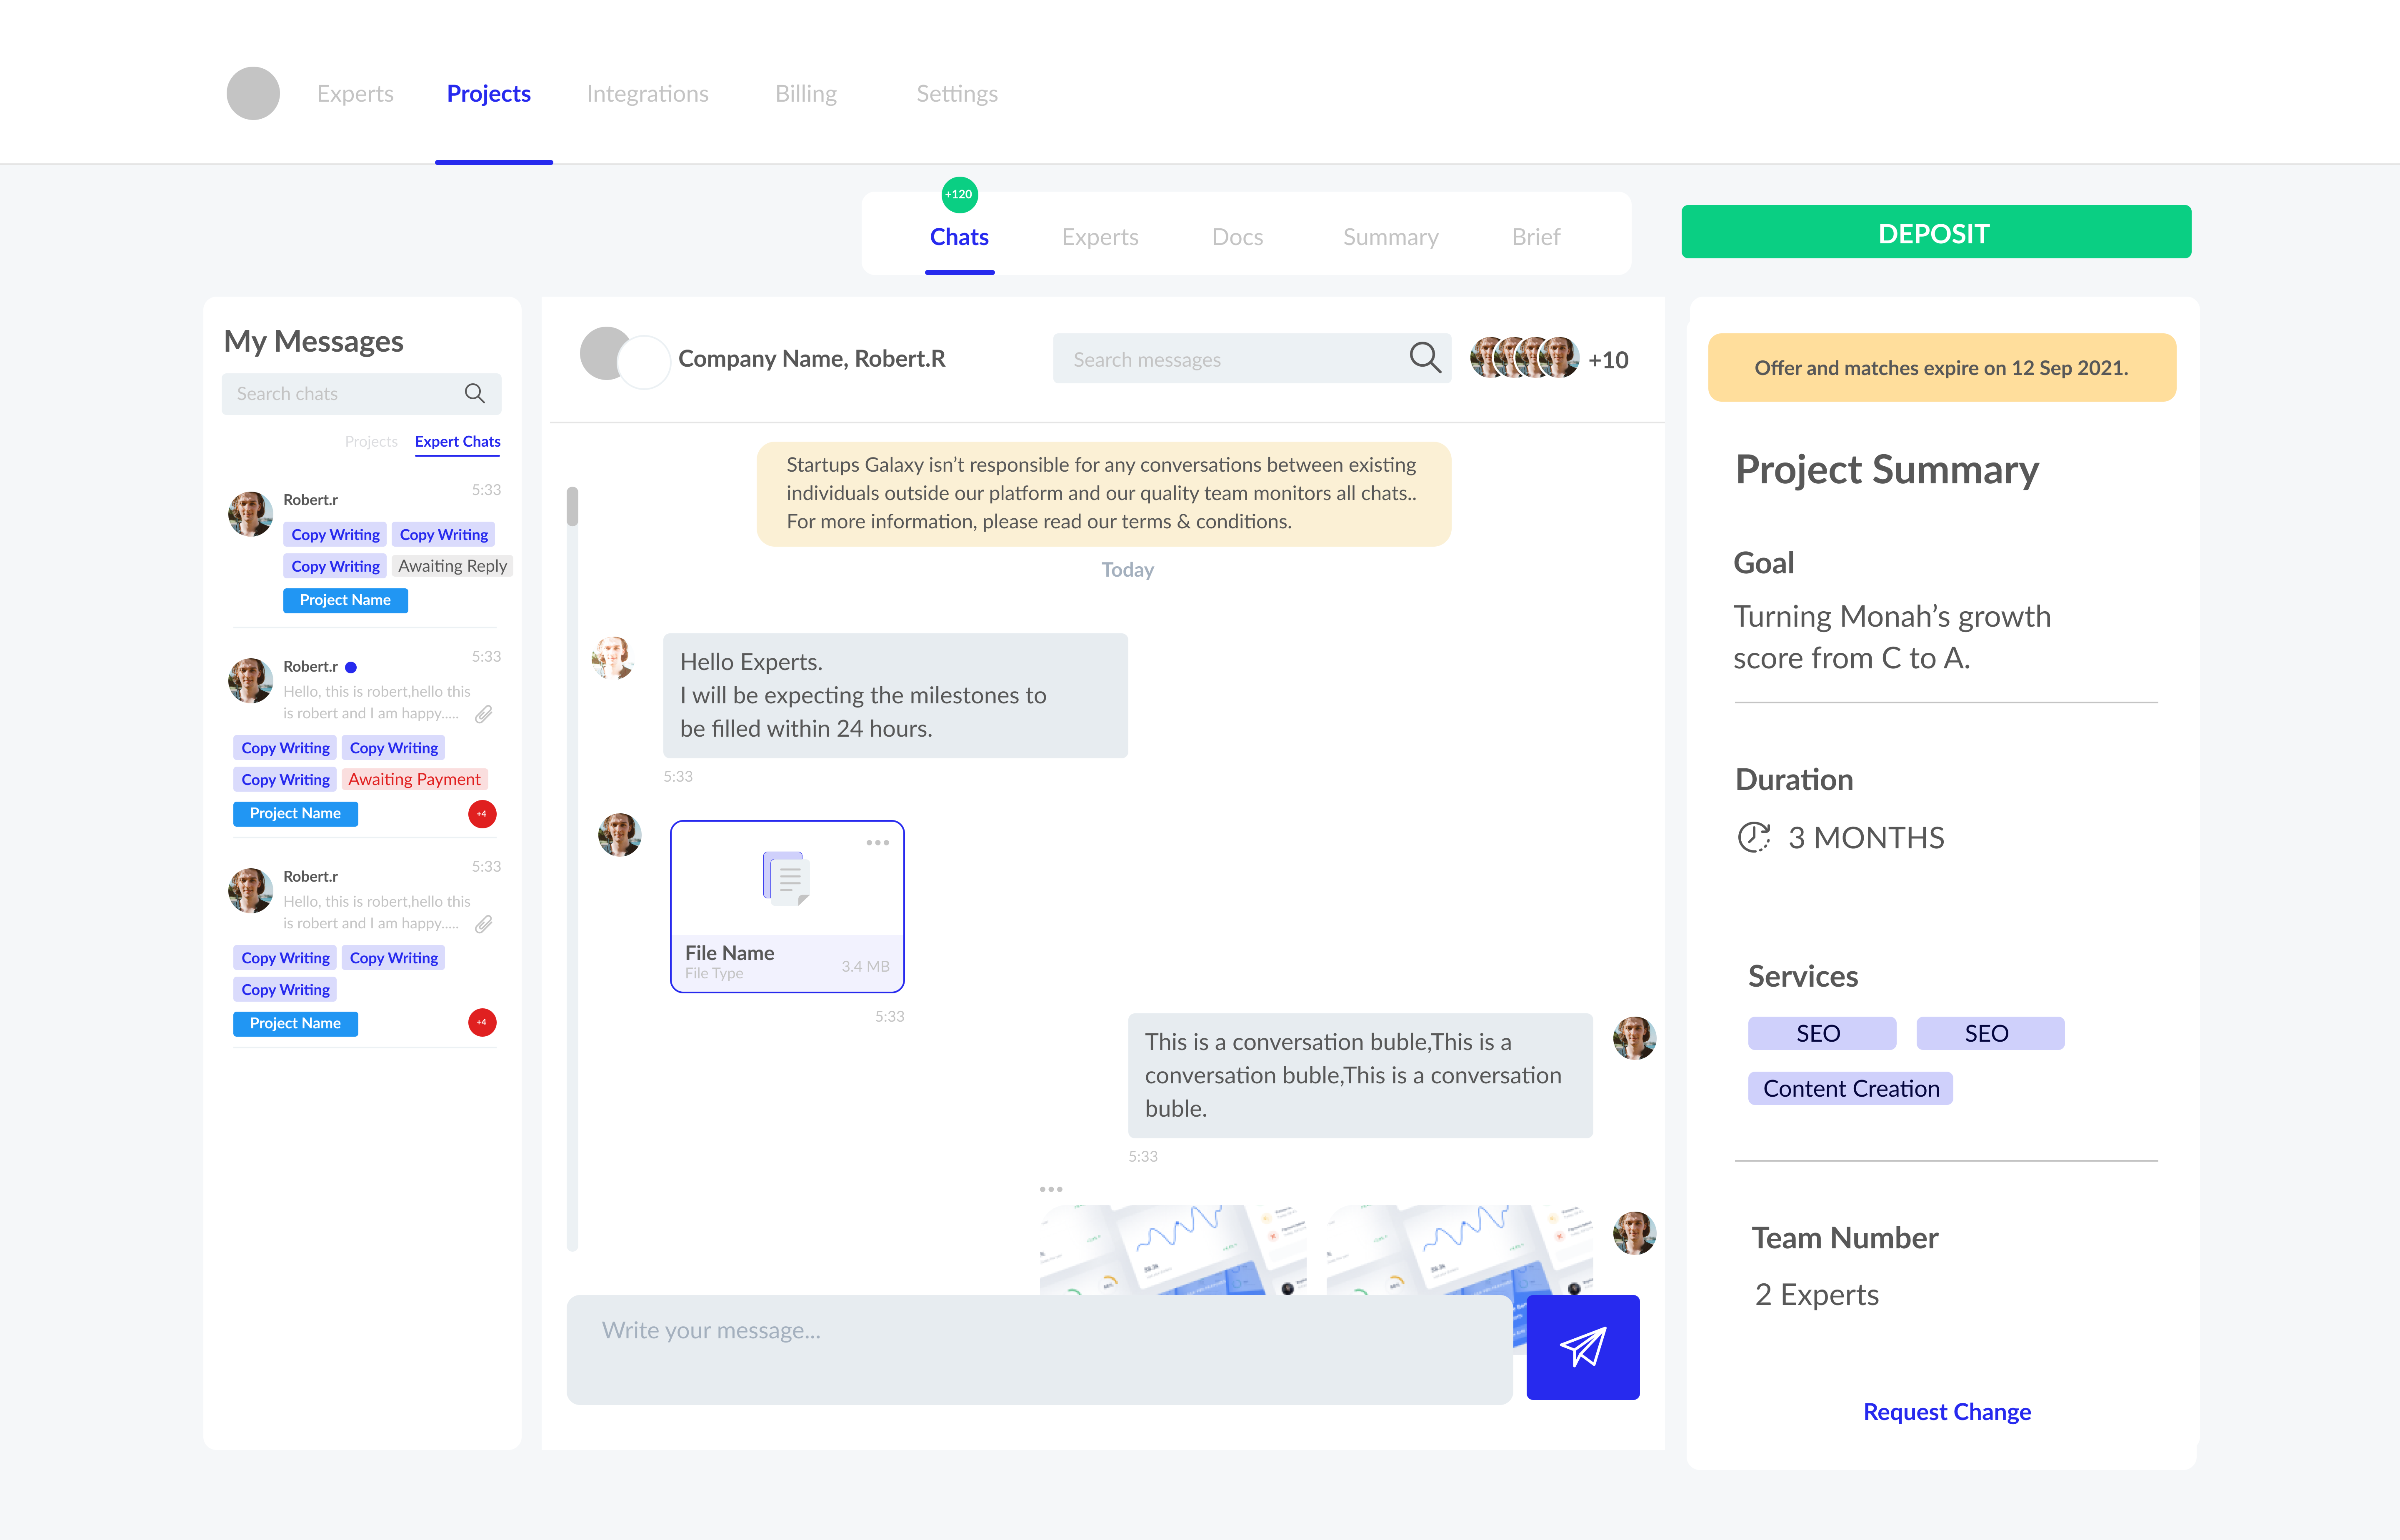
Task: Send the message with the paper plane button
Action: [1583, 1347]
